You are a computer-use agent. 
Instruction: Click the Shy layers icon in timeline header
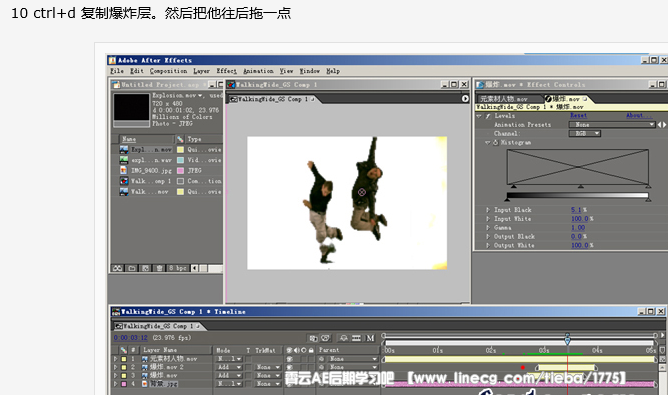point(344,338)
